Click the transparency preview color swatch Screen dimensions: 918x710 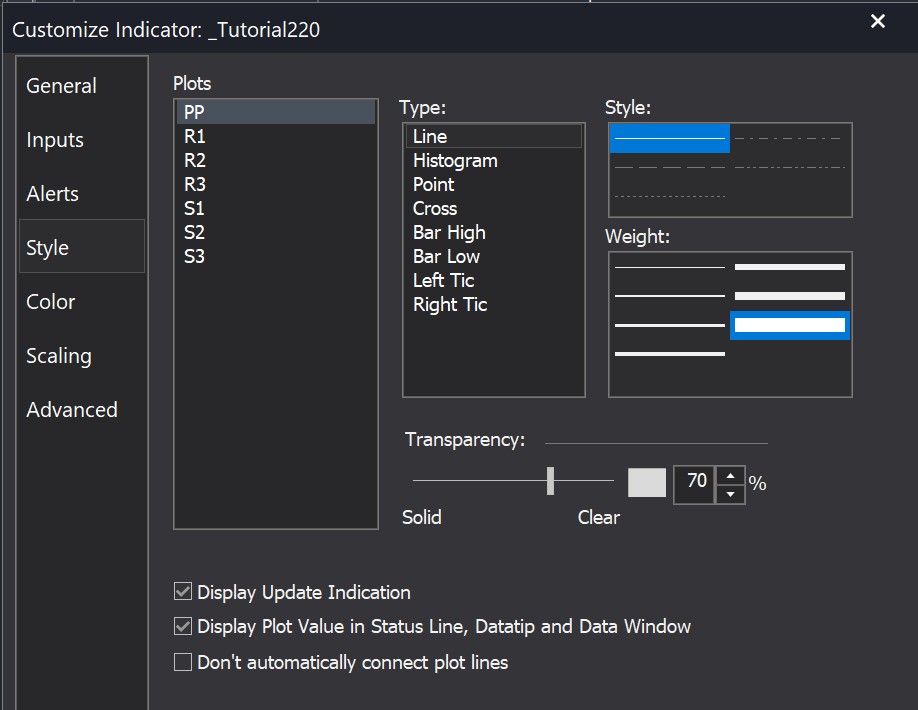pos(647,482)
